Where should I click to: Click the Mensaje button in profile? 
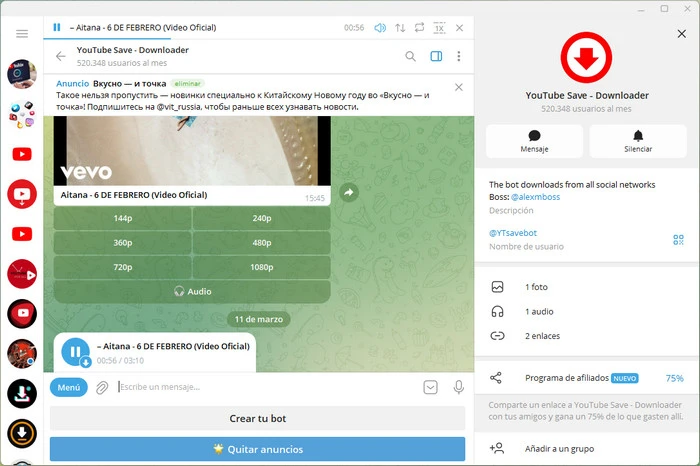(534, 141)
